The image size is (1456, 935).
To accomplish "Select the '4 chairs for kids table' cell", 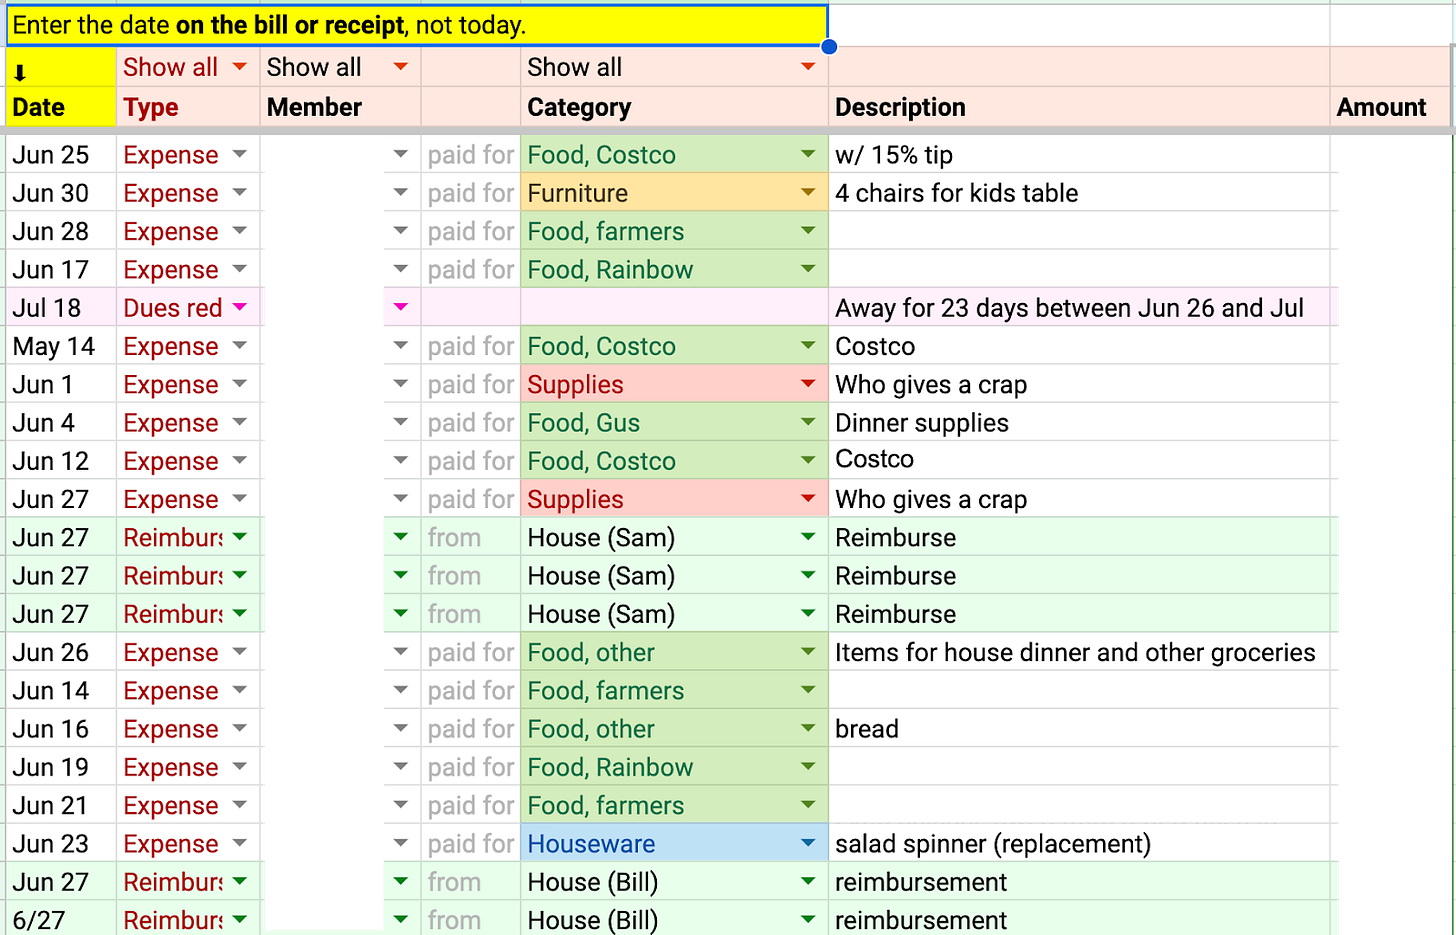I will pos(1079,193).
